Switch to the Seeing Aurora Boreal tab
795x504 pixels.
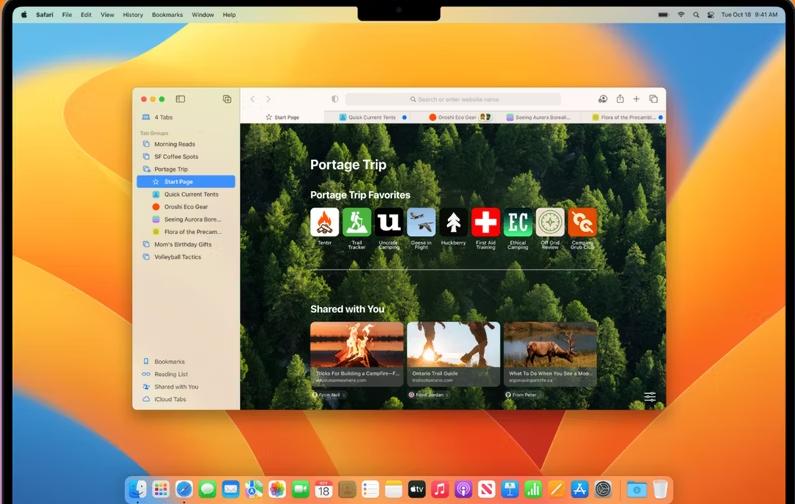538,117
